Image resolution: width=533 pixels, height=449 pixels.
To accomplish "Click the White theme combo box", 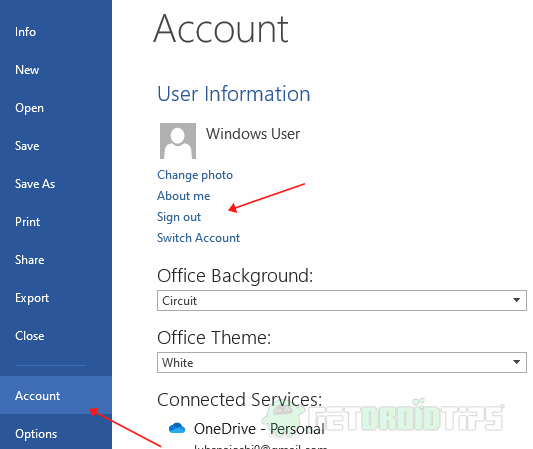I will tap(342, 363).
